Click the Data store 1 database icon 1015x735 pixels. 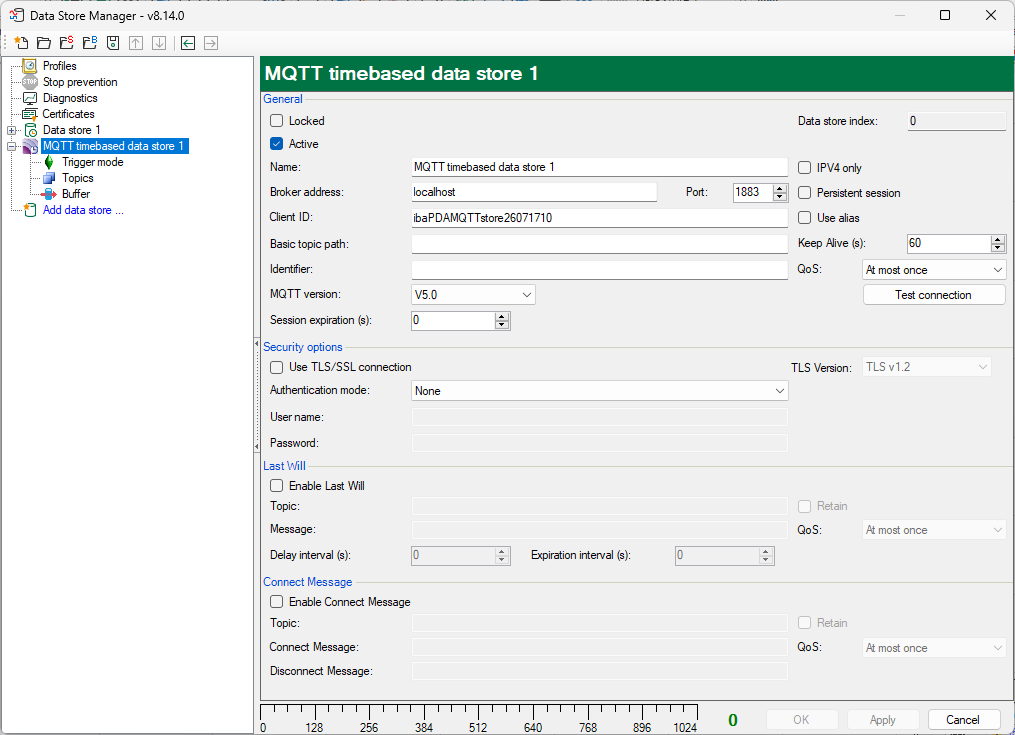pos(30,130)
